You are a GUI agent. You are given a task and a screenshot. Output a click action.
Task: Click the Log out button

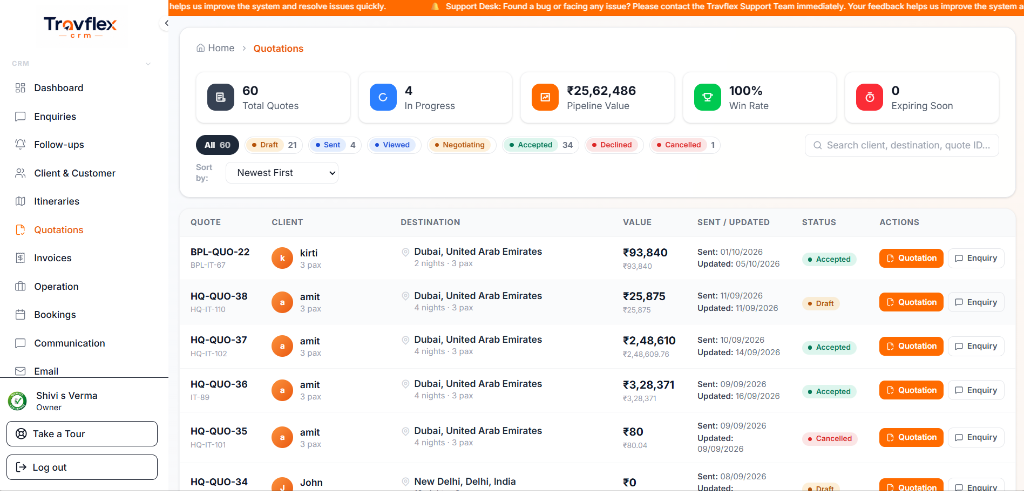coord(82,467)
